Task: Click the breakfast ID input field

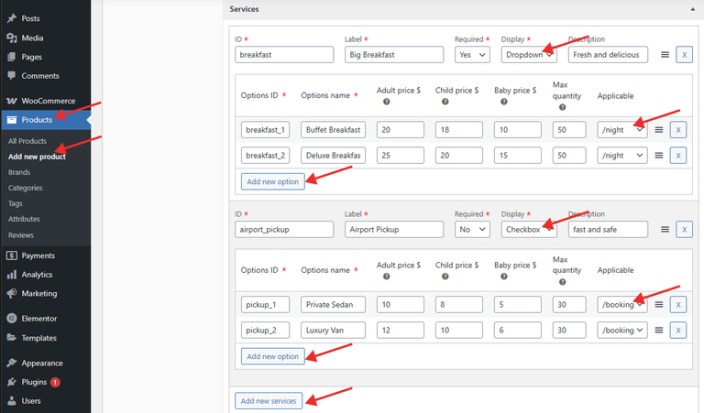Action: click(284, 55)
